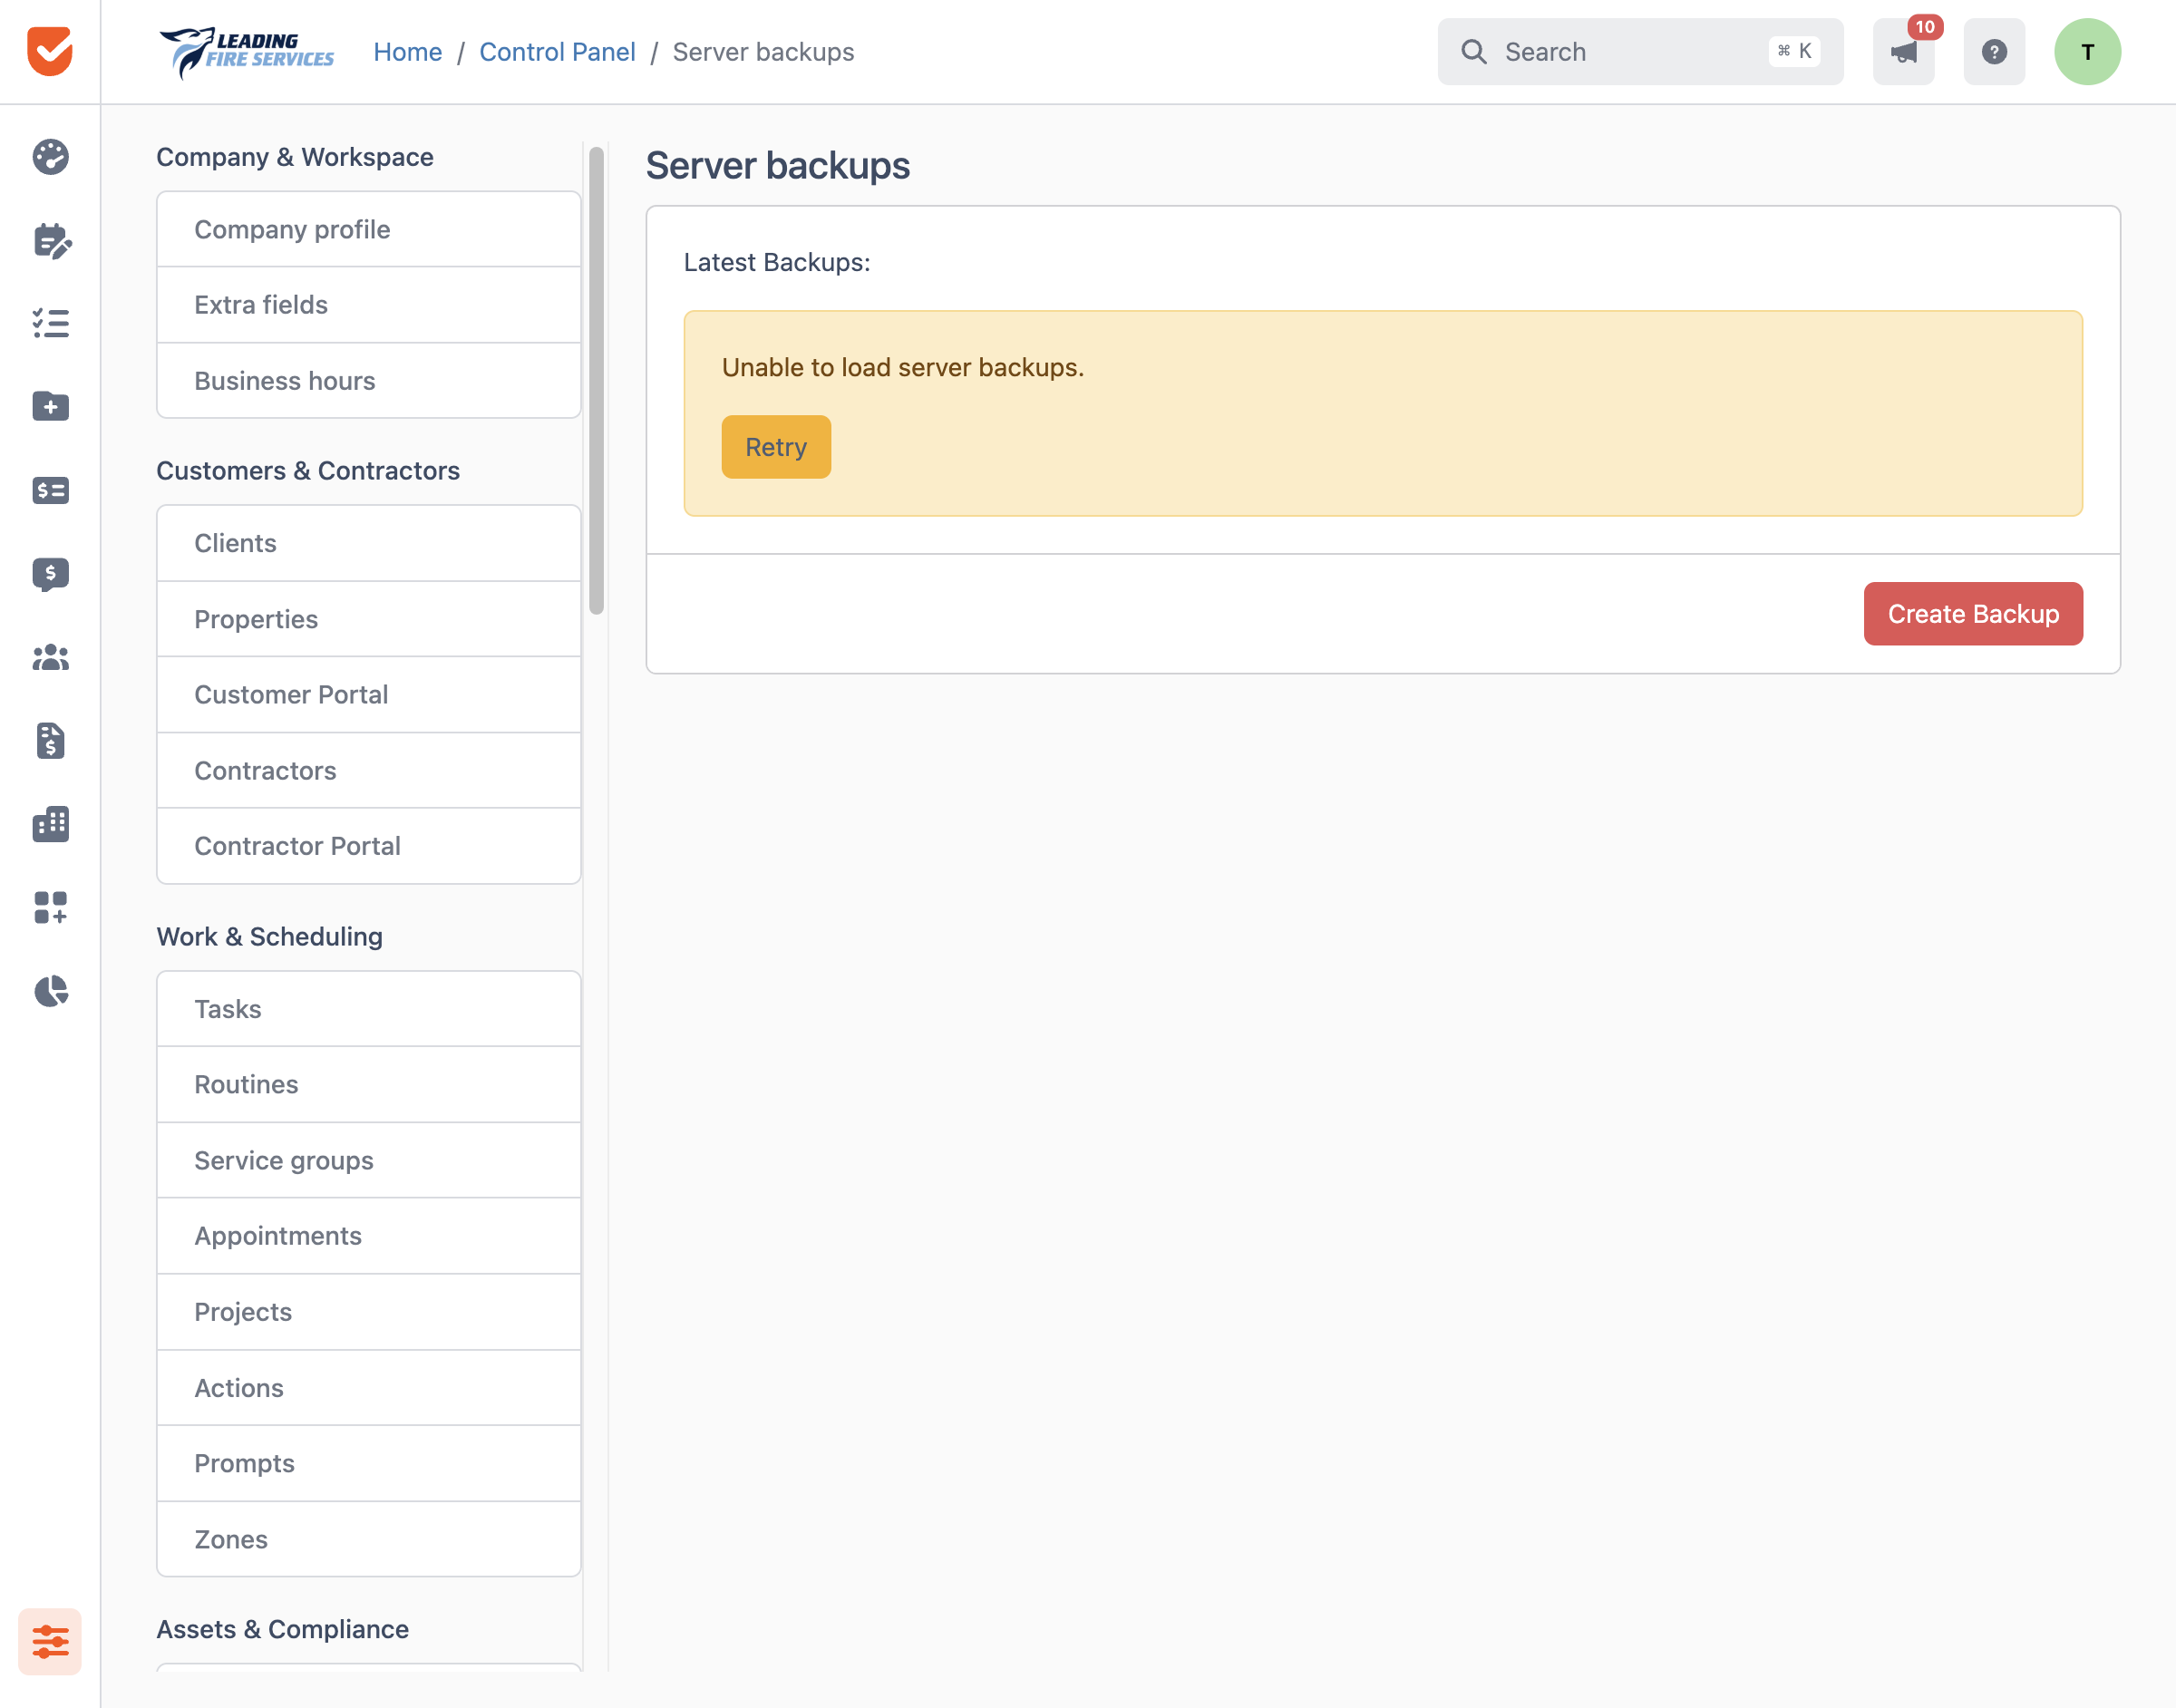
Task: Open announcements megaphone with 10 badge
Action: 1904,51
